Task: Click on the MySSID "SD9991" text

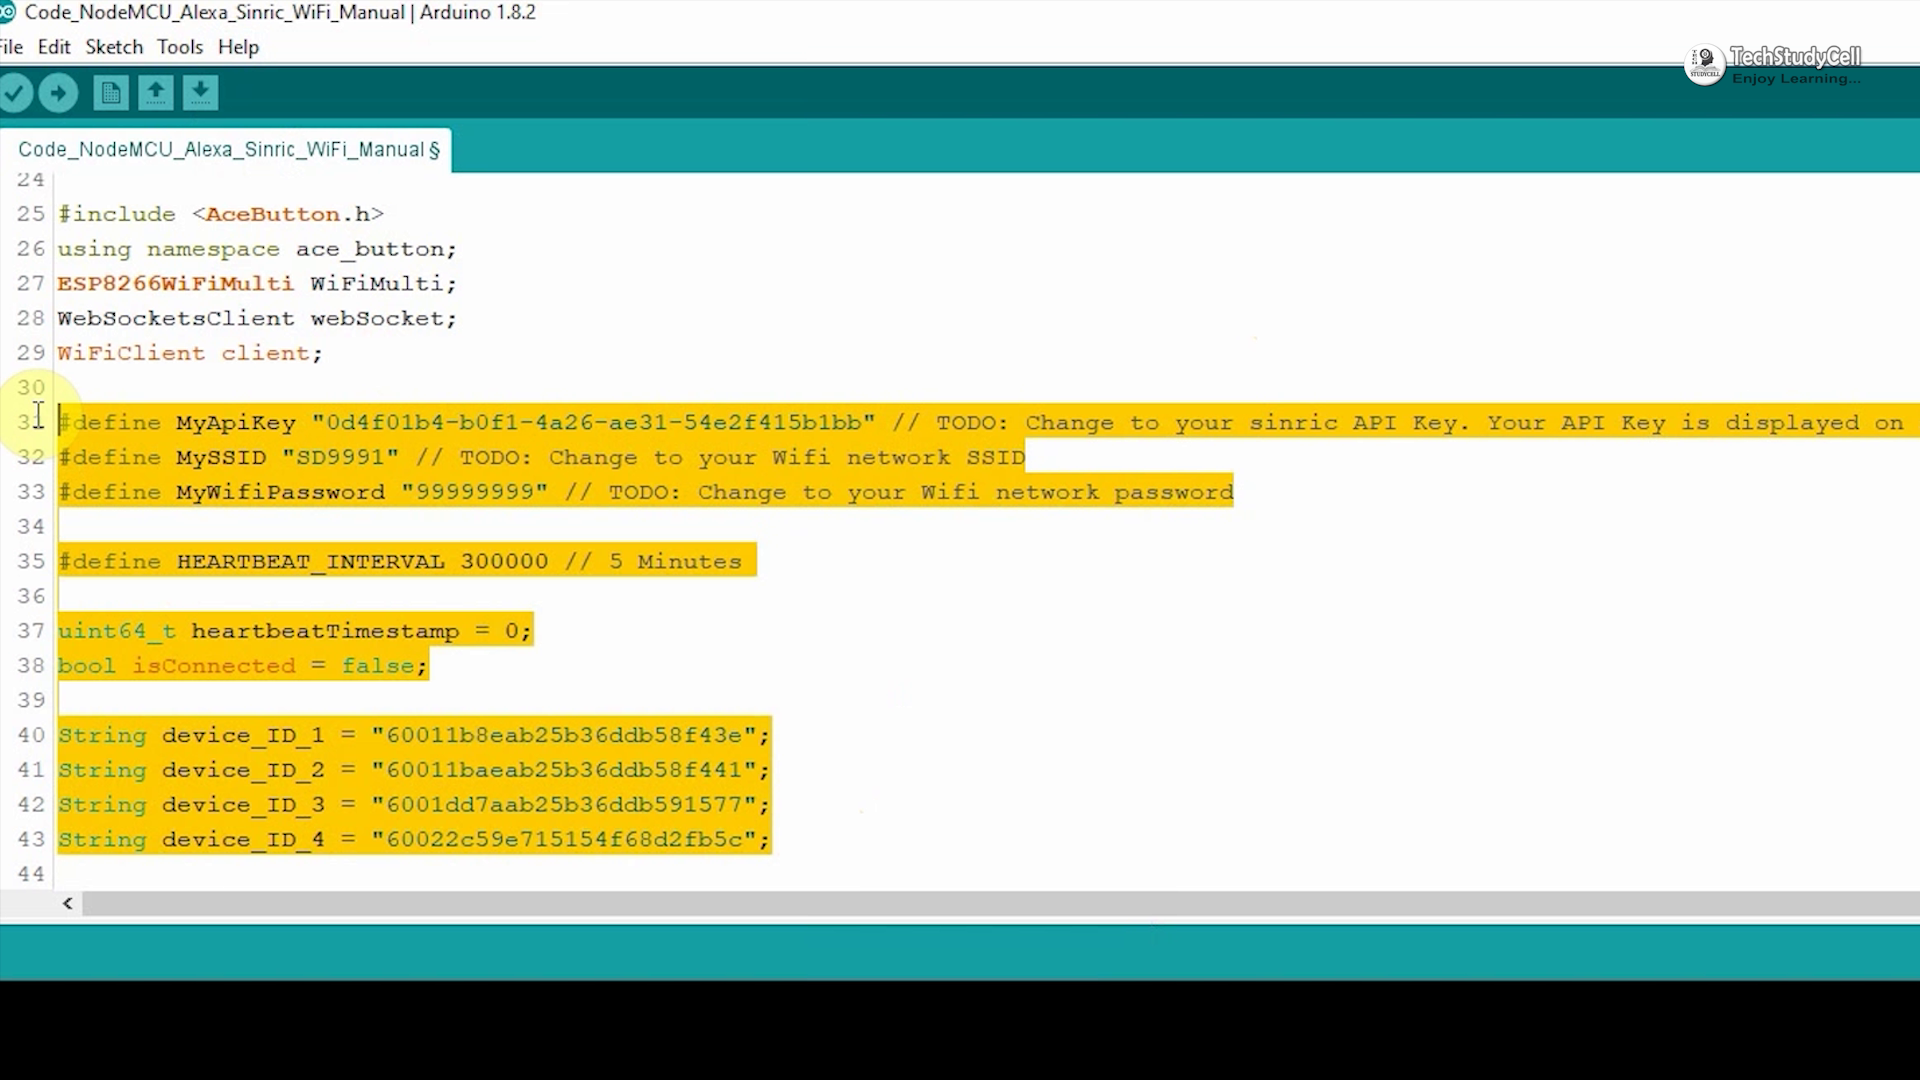Action: (x=340, y=458)
